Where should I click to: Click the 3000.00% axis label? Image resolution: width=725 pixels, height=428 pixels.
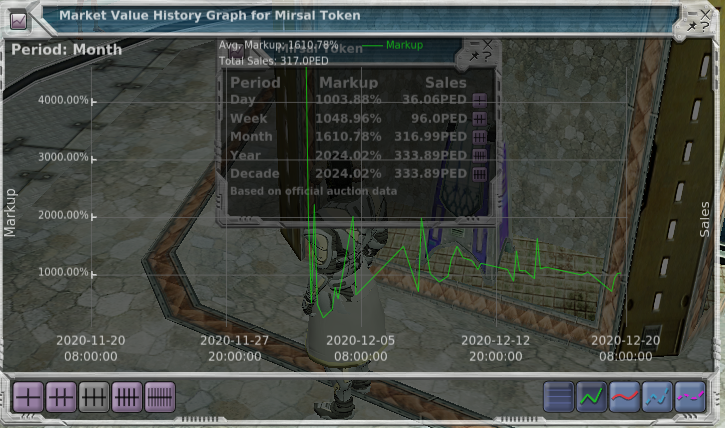click(x=63, y=157)
